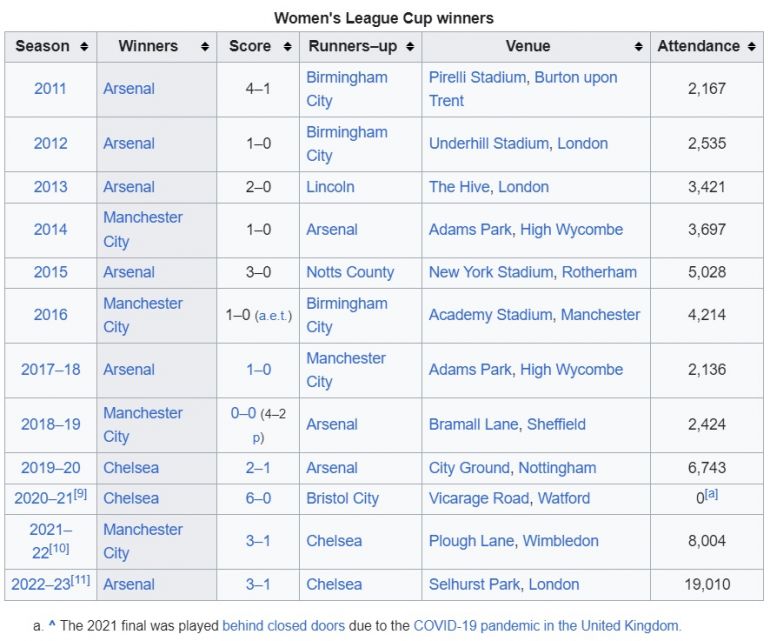This screenshot has height=641, width=770.
Task: Sort table by Runners-up column arrows
Action: 410,47
